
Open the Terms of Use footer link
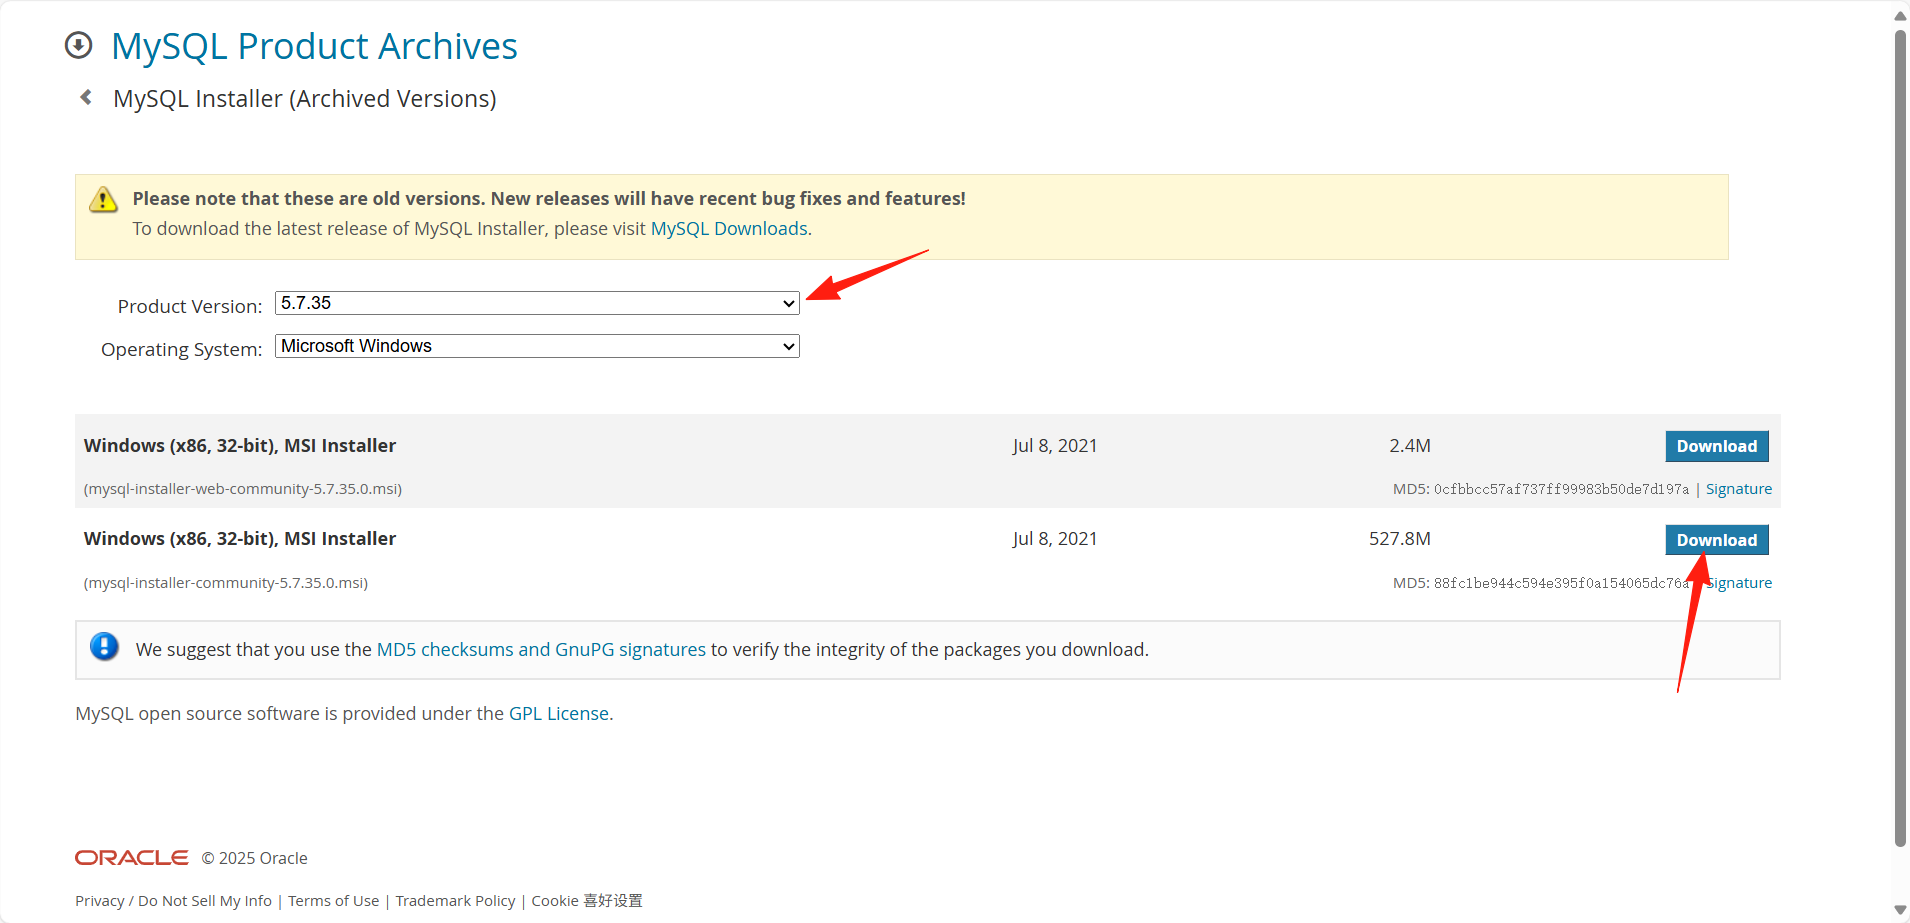(x=333, y=901)
